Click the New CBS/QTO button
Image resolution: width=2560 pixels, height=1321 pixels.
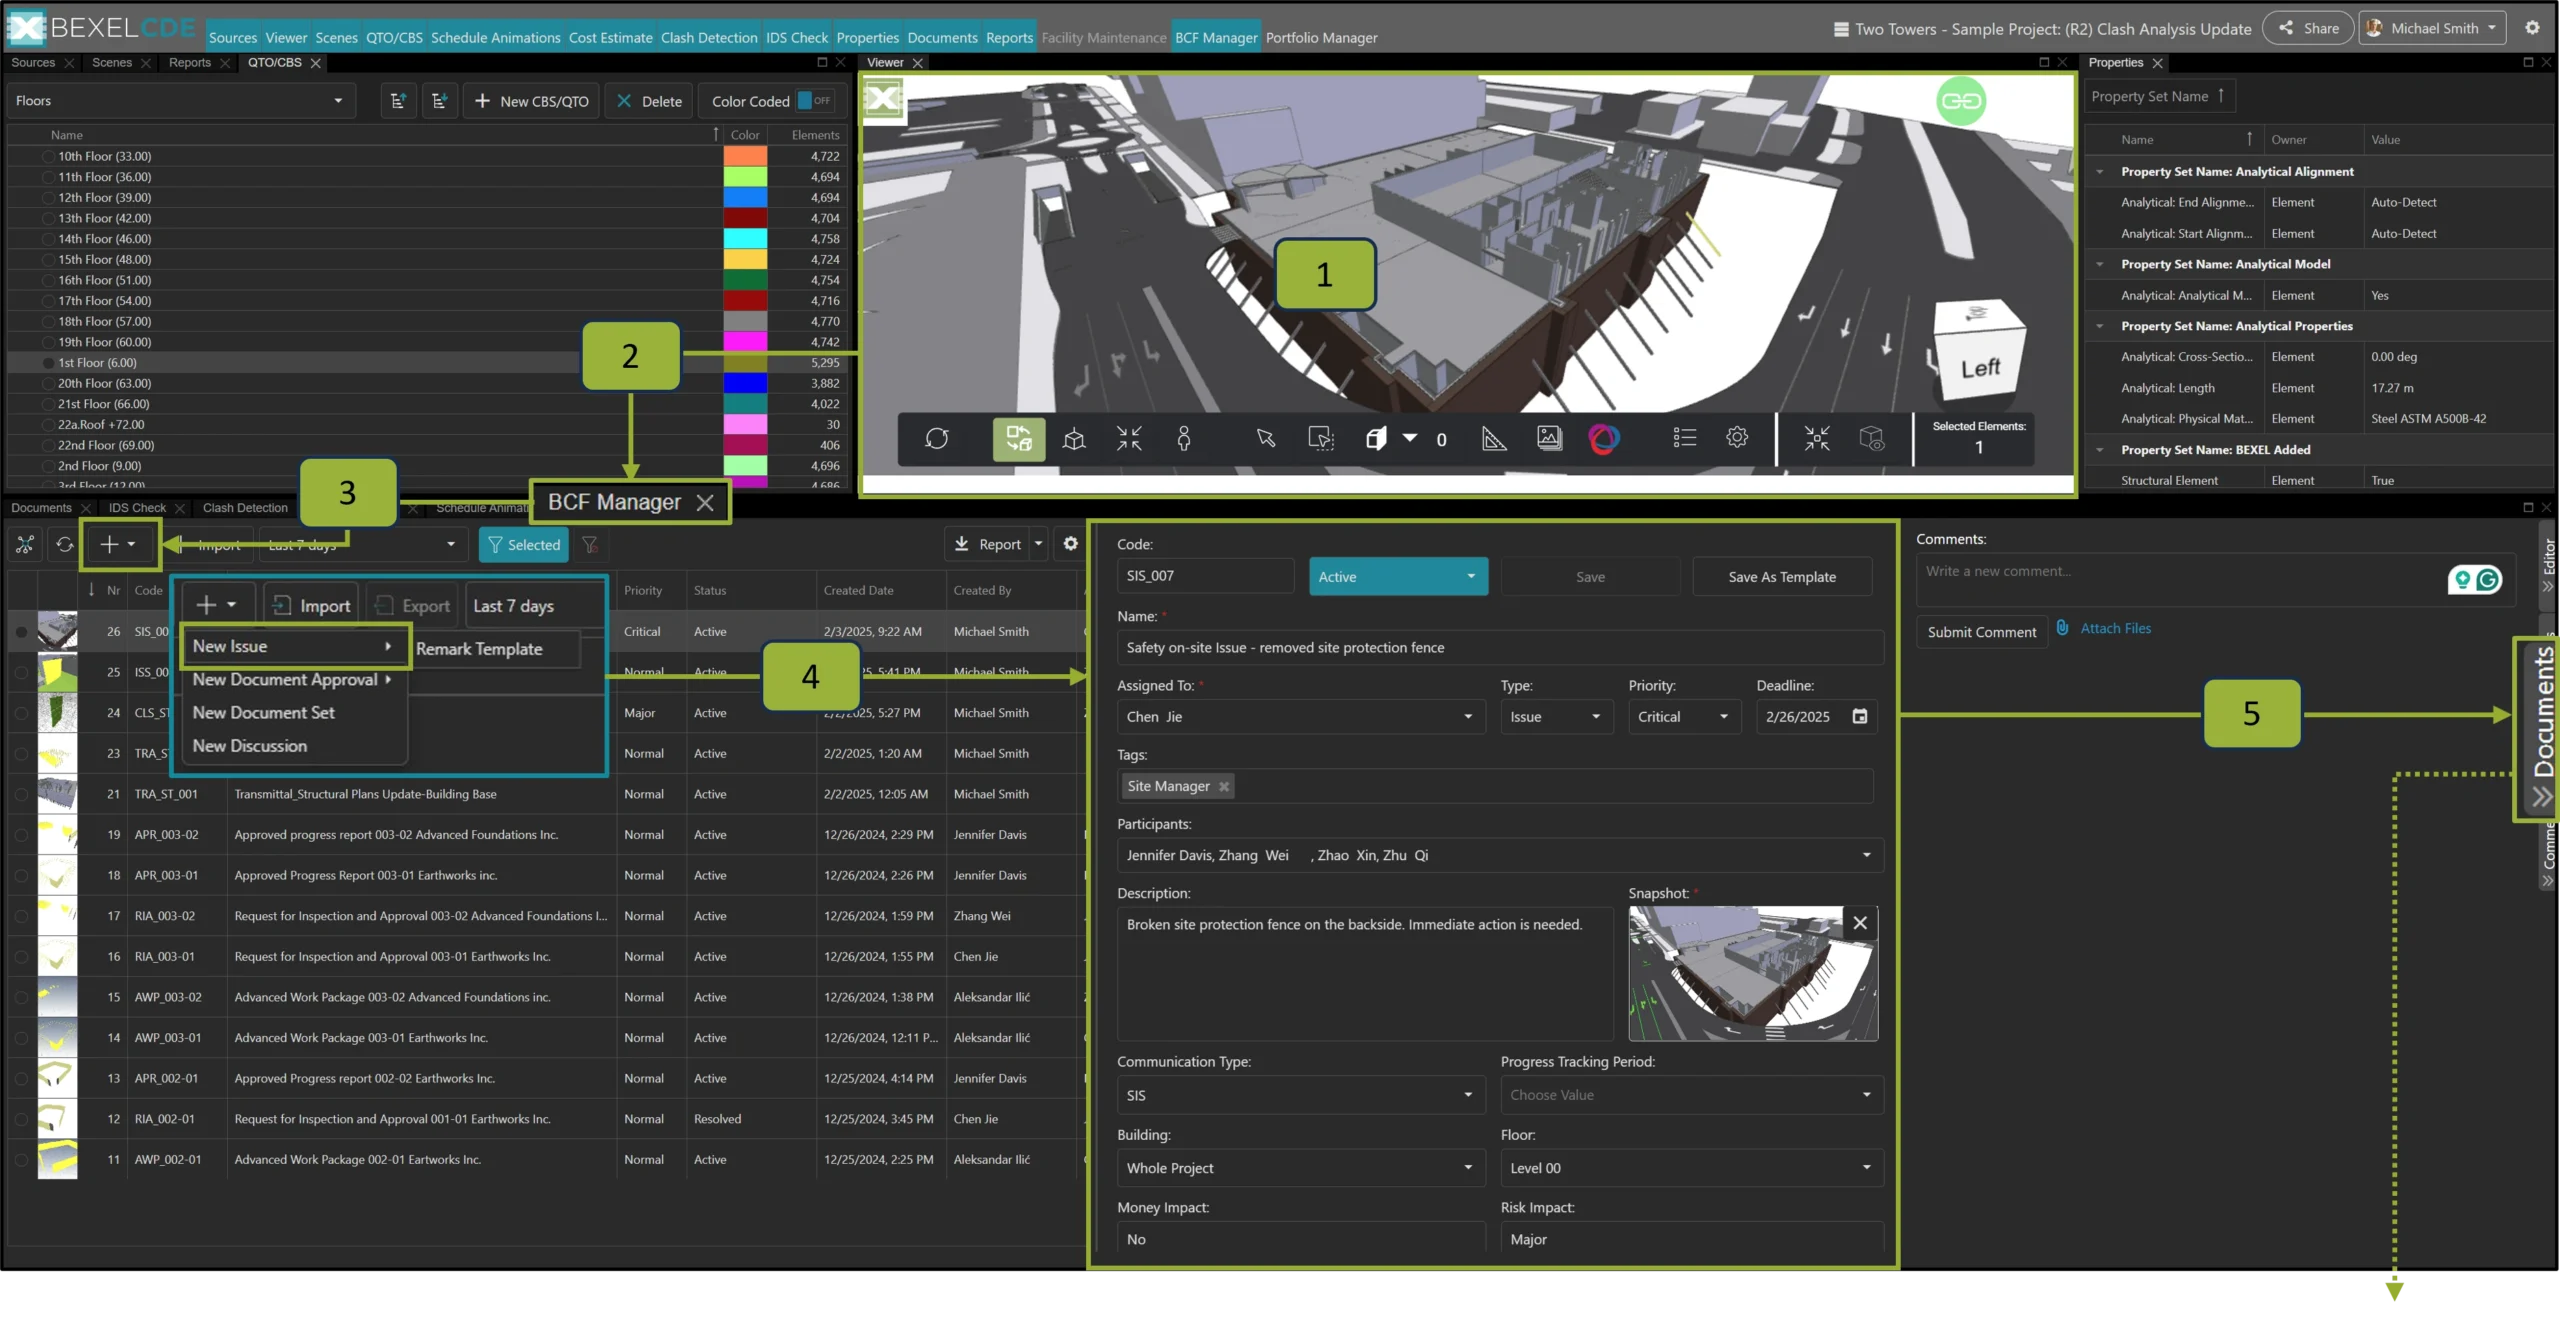coord(531,101)
